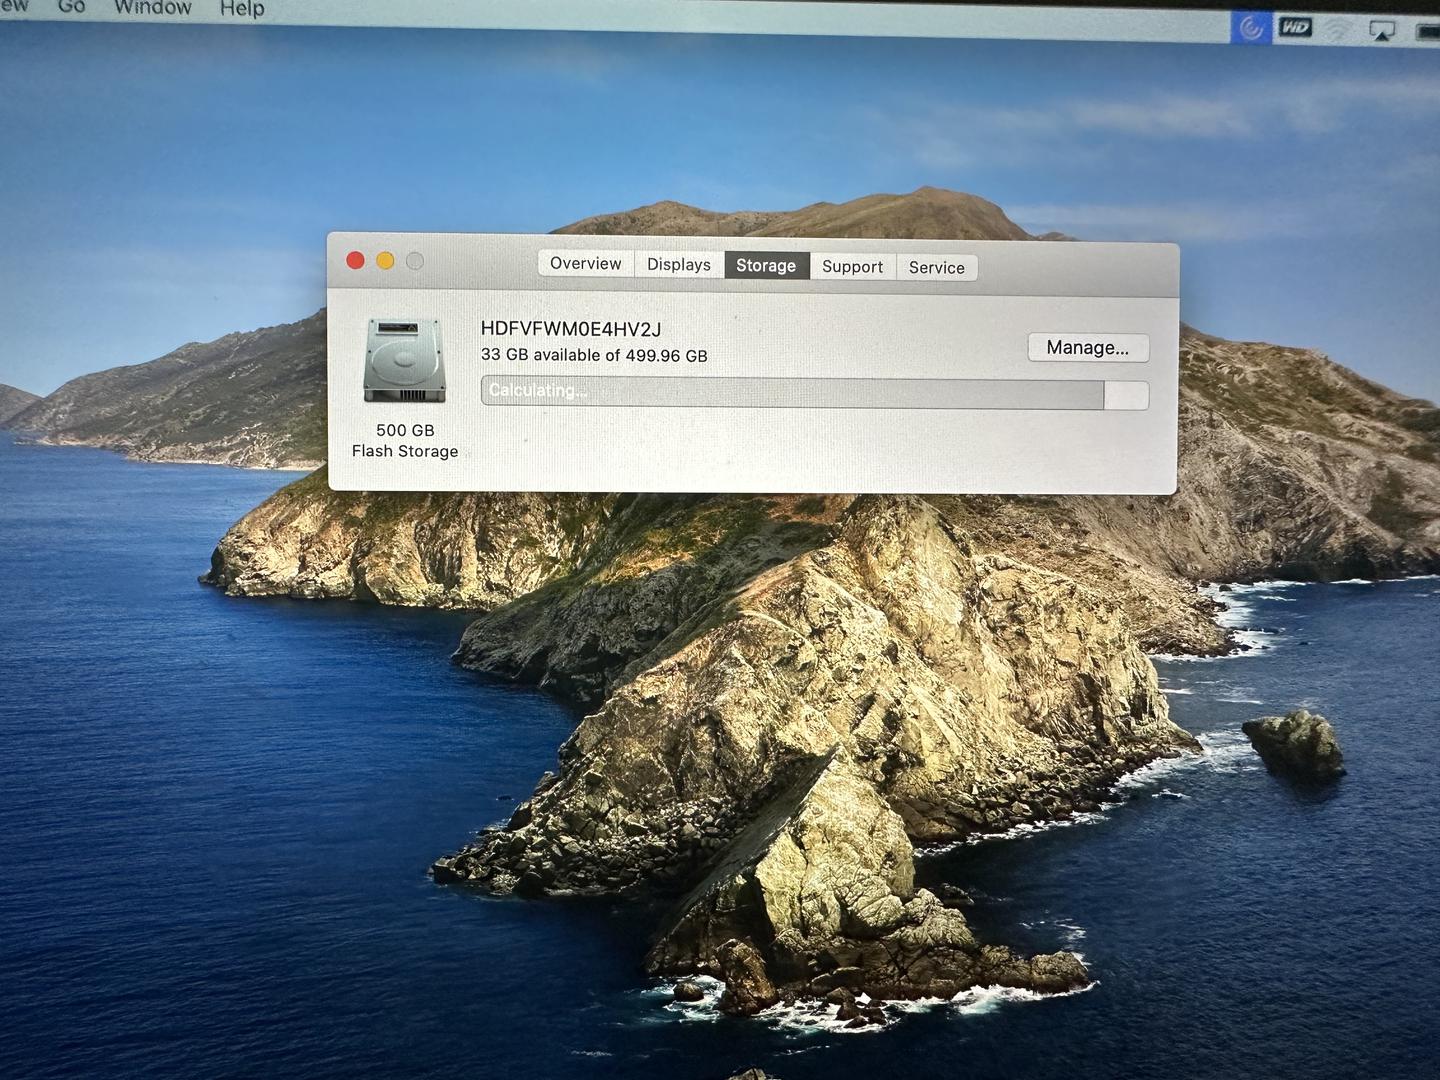Select the 500 GB hard drive icon
Image resolution: width=1440 pixels, height=1080 pixels.
click(x=404, y=361)
